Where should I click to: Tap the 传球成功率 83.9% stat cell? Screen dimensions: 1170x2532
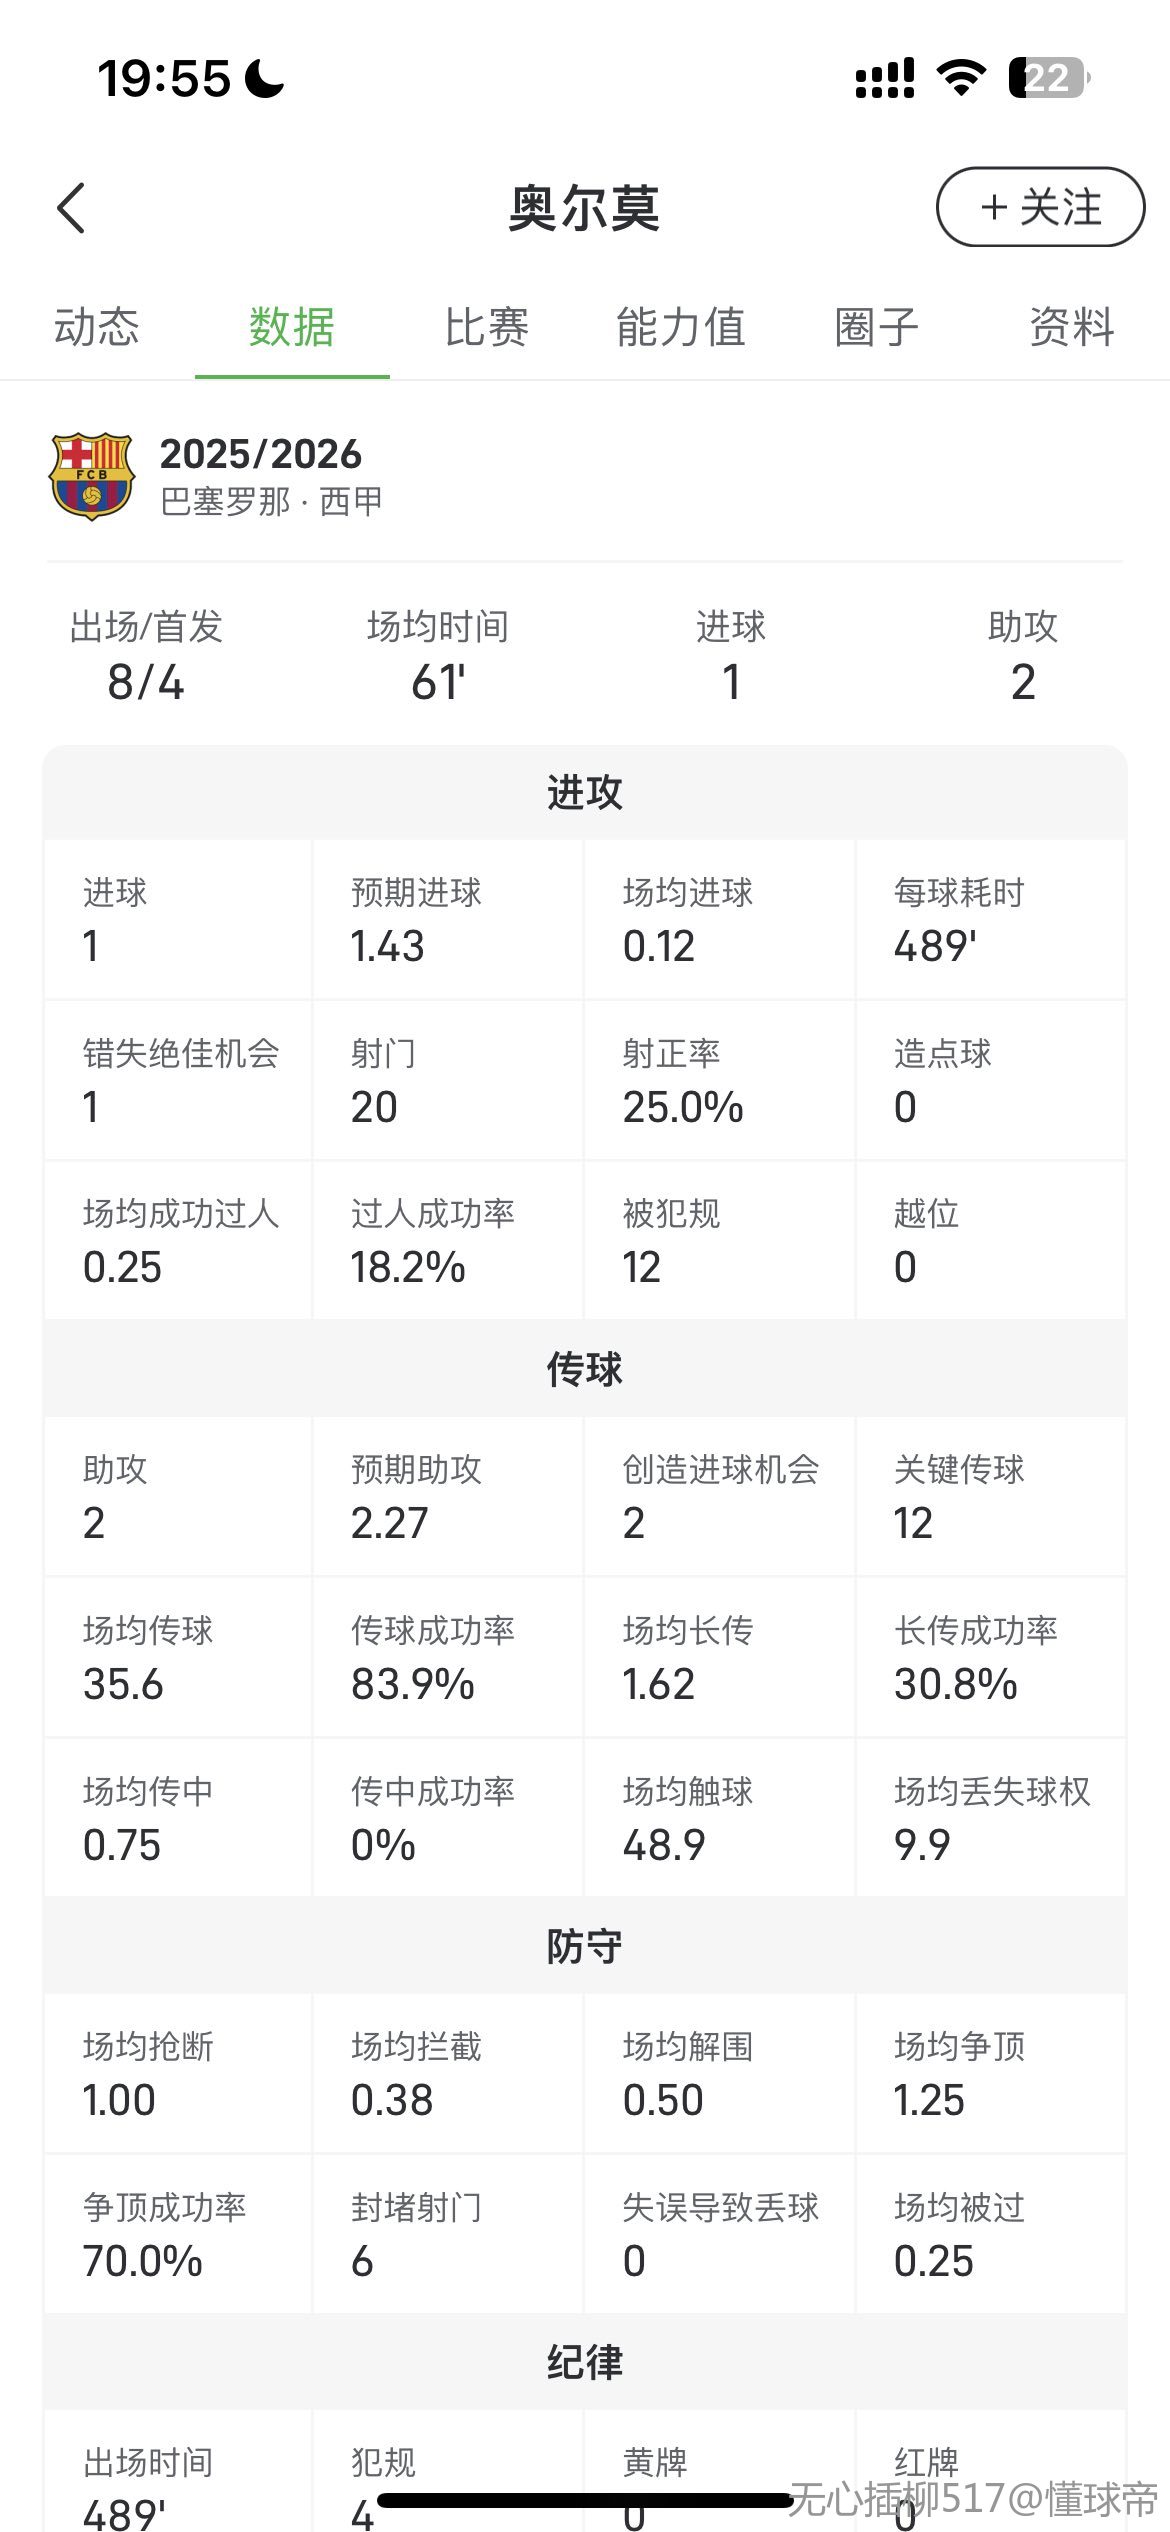pyautogui.click(x=448, y=1657)
